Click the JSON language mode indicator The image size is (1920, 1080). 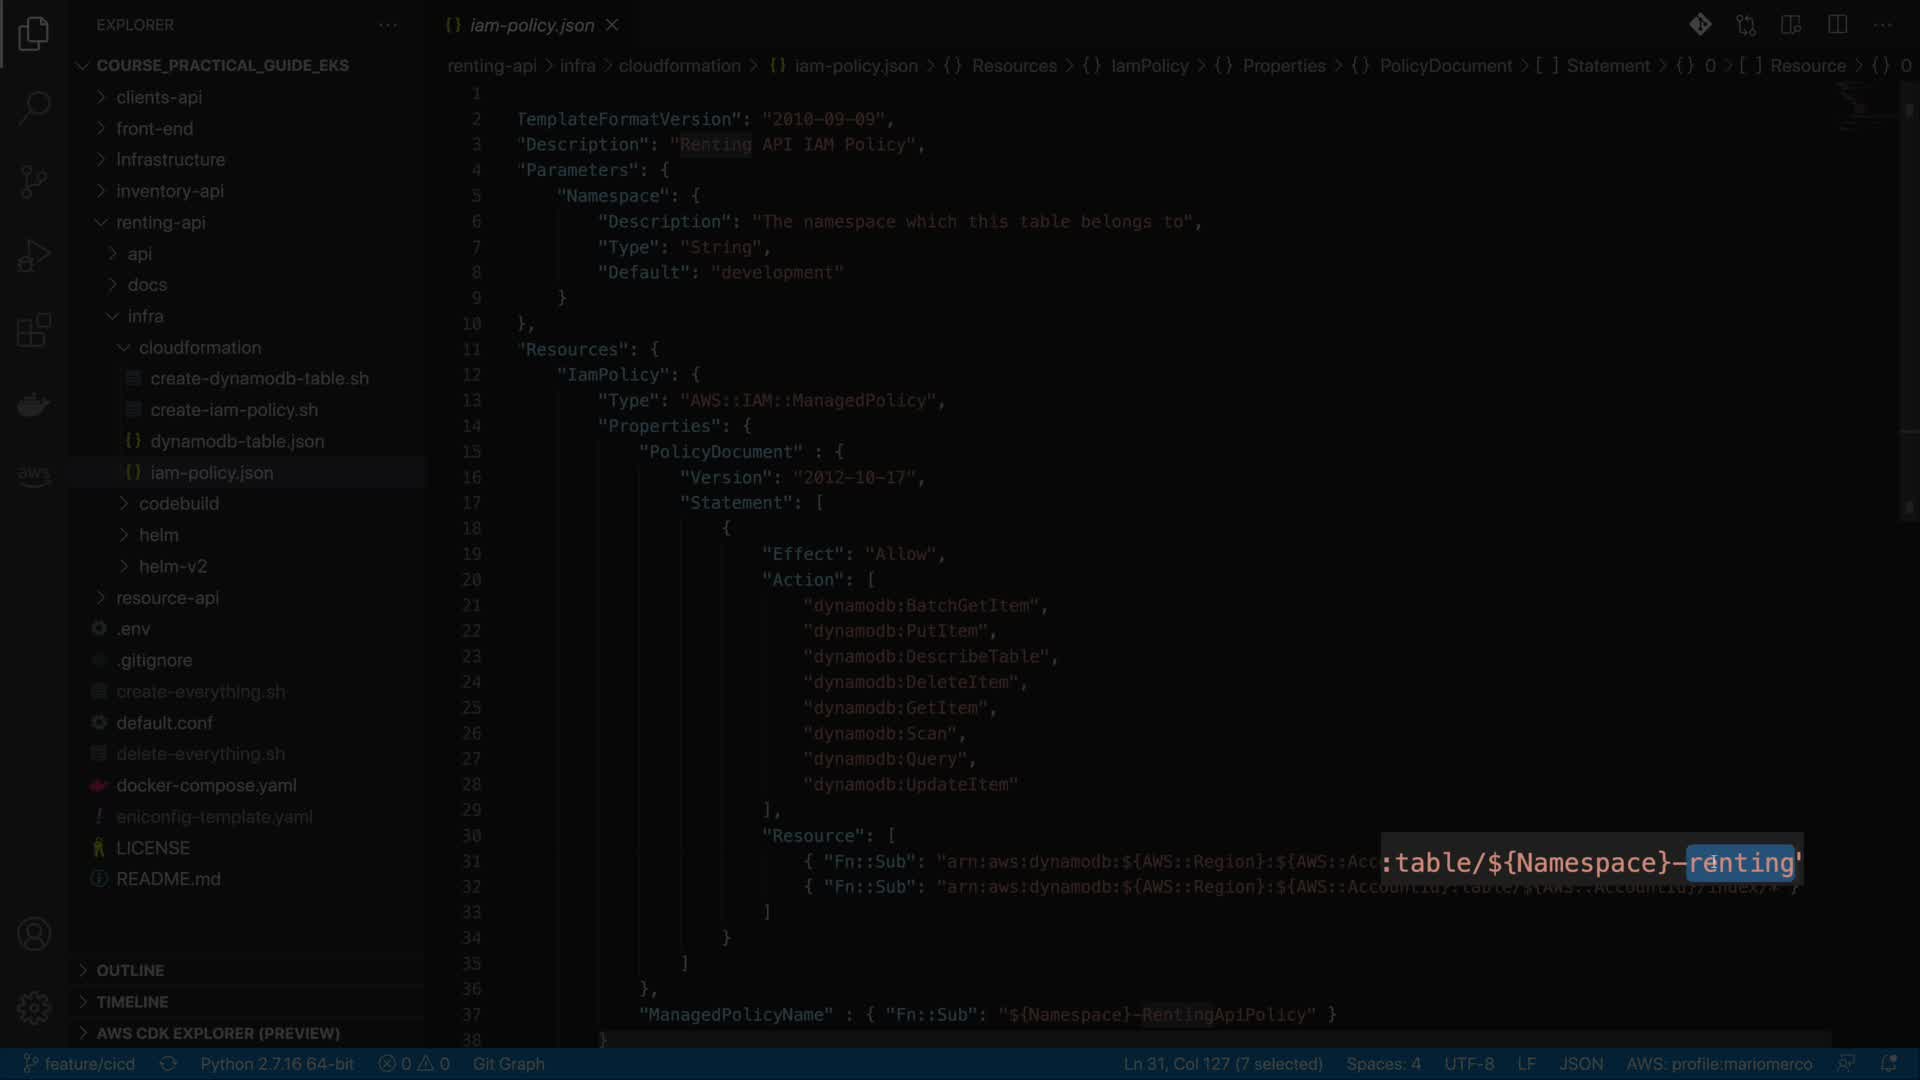pyautogui.click(x=1581, y=1064)
